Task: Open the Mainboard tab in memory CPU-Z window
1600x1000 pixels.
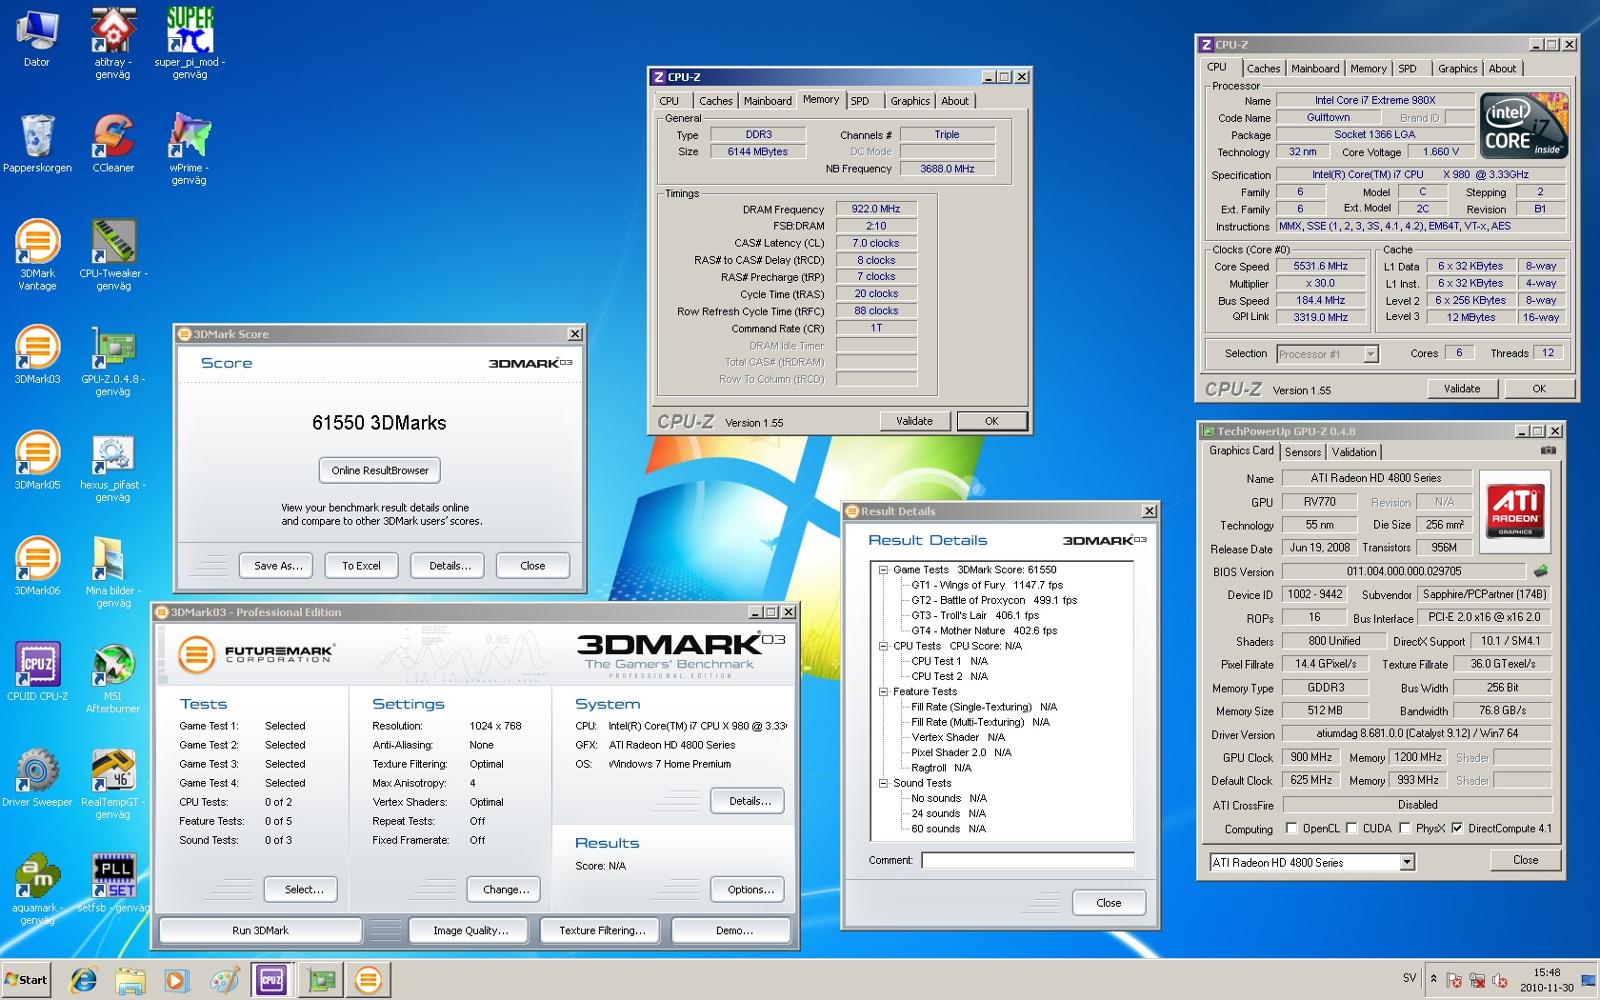Action: pyautogui.click(x=768, y=101)
